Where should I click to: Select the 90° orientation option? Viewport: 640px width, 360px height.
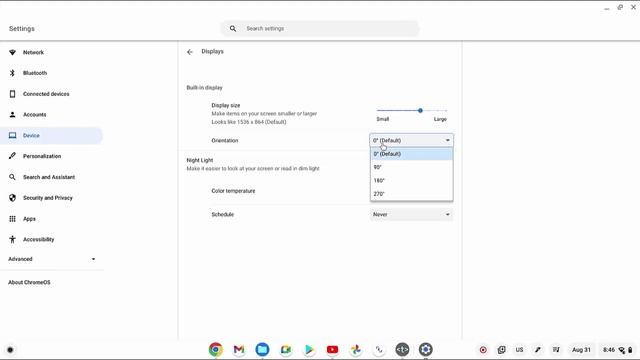point(411,167)
